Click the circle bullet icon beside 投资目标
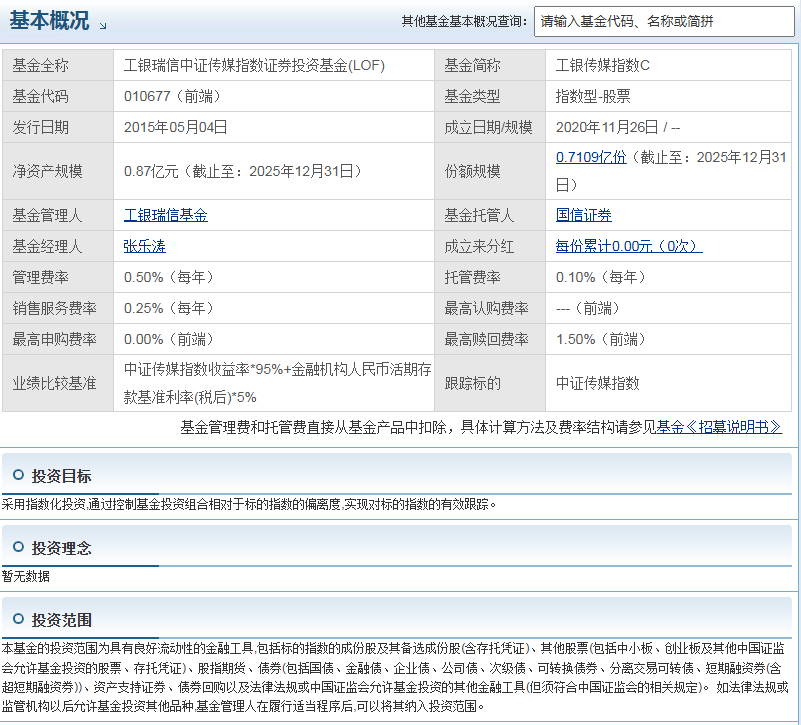The width and height of the screenshot is (801, 725). tap(18, 475)
